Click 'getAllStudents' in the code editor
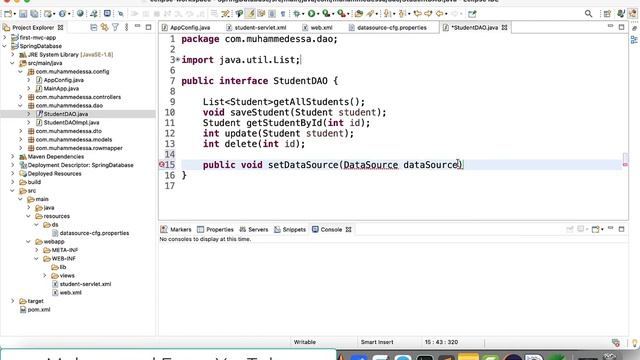Screen dimensions: 640x360 point(311,102)
